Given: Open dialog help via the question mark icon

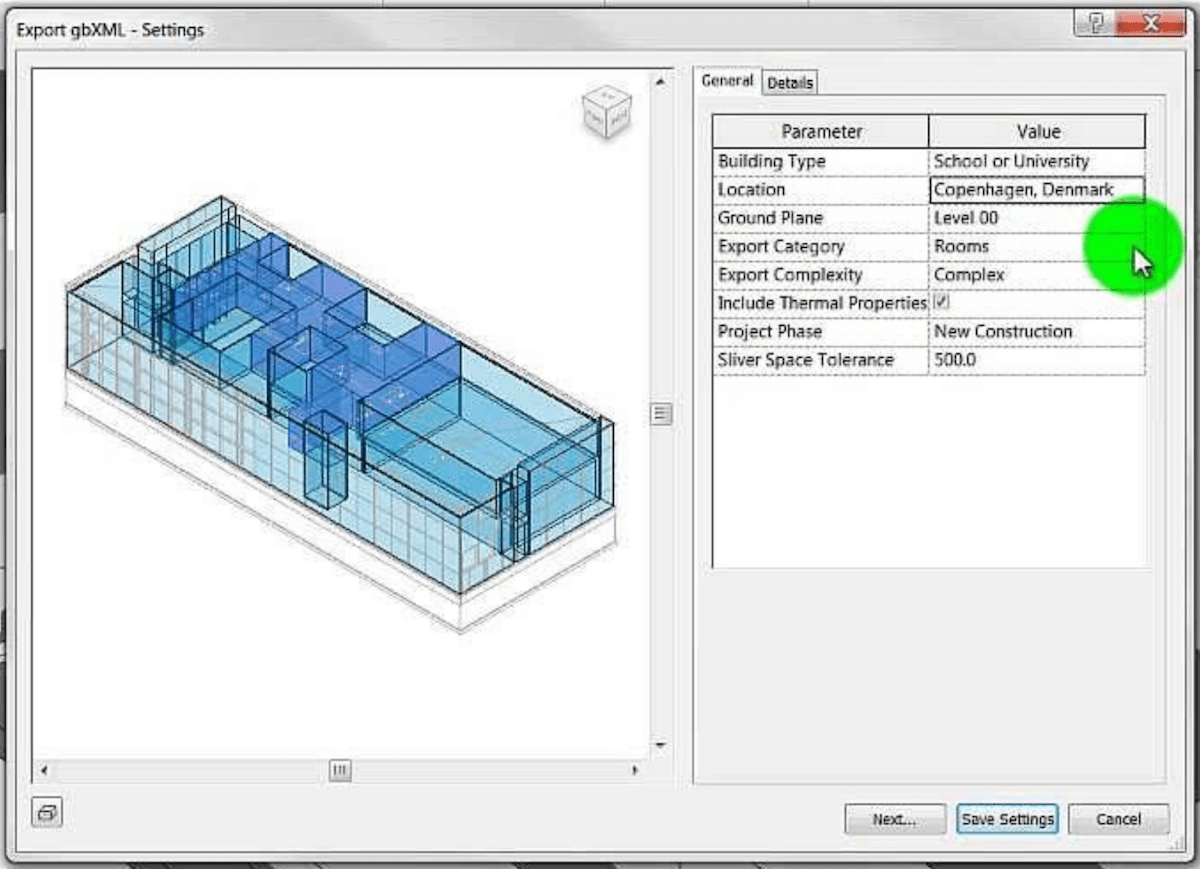Looking at the screenshot, I should tap(1096, 23).
